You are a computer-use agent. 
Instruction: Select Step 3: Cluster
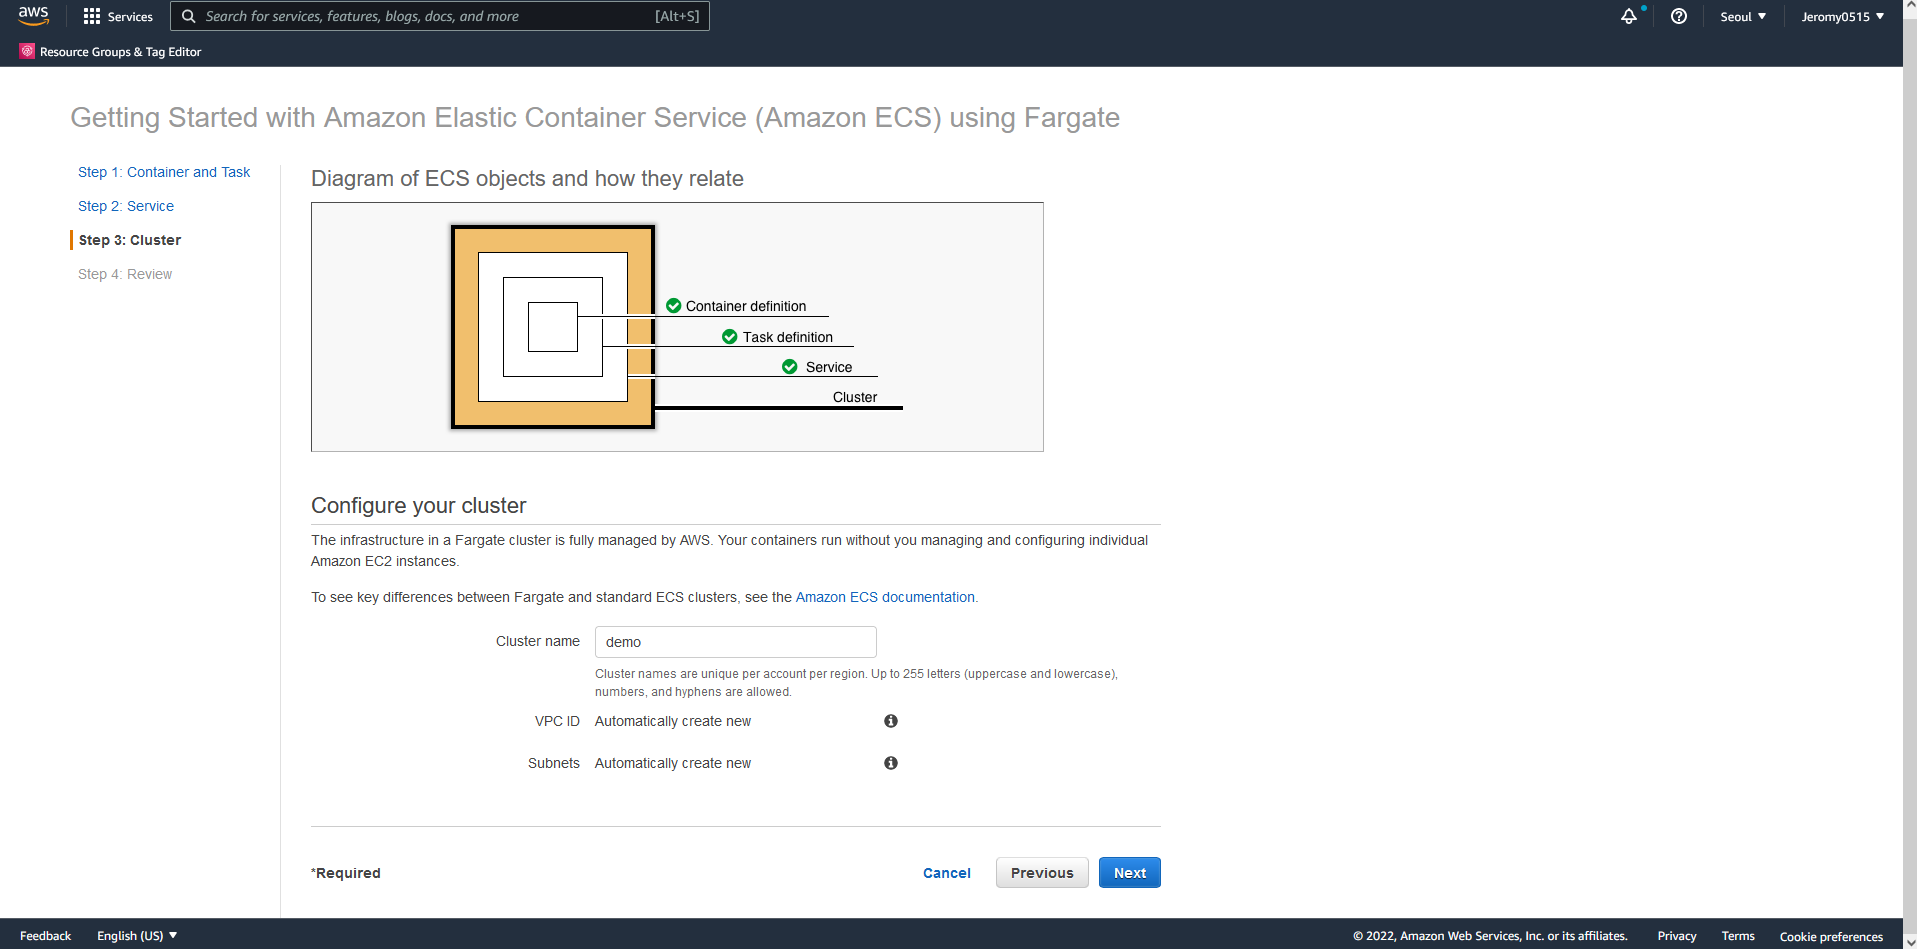point(130,240)
